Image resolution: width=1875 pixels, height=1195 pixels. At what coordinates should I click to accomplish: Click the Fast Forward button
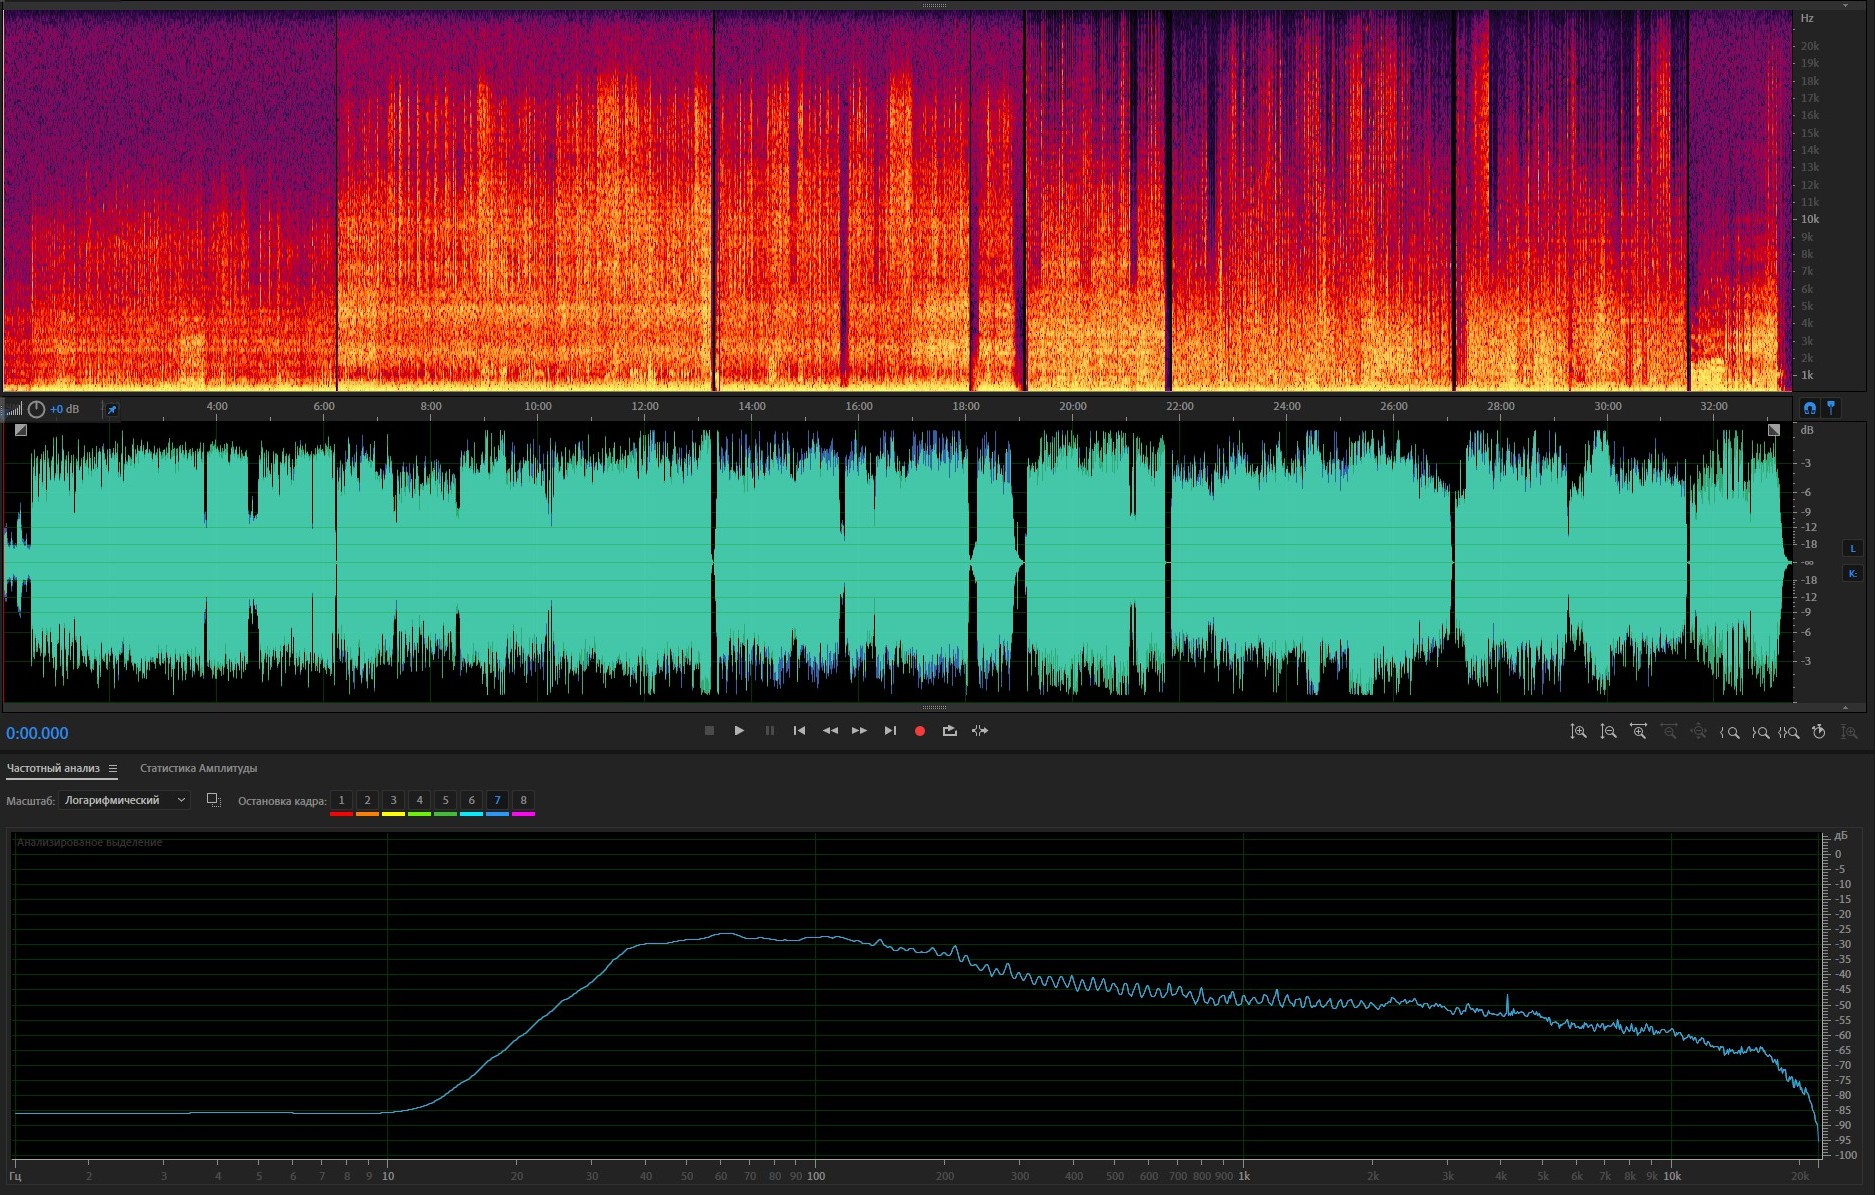point(859,731)
